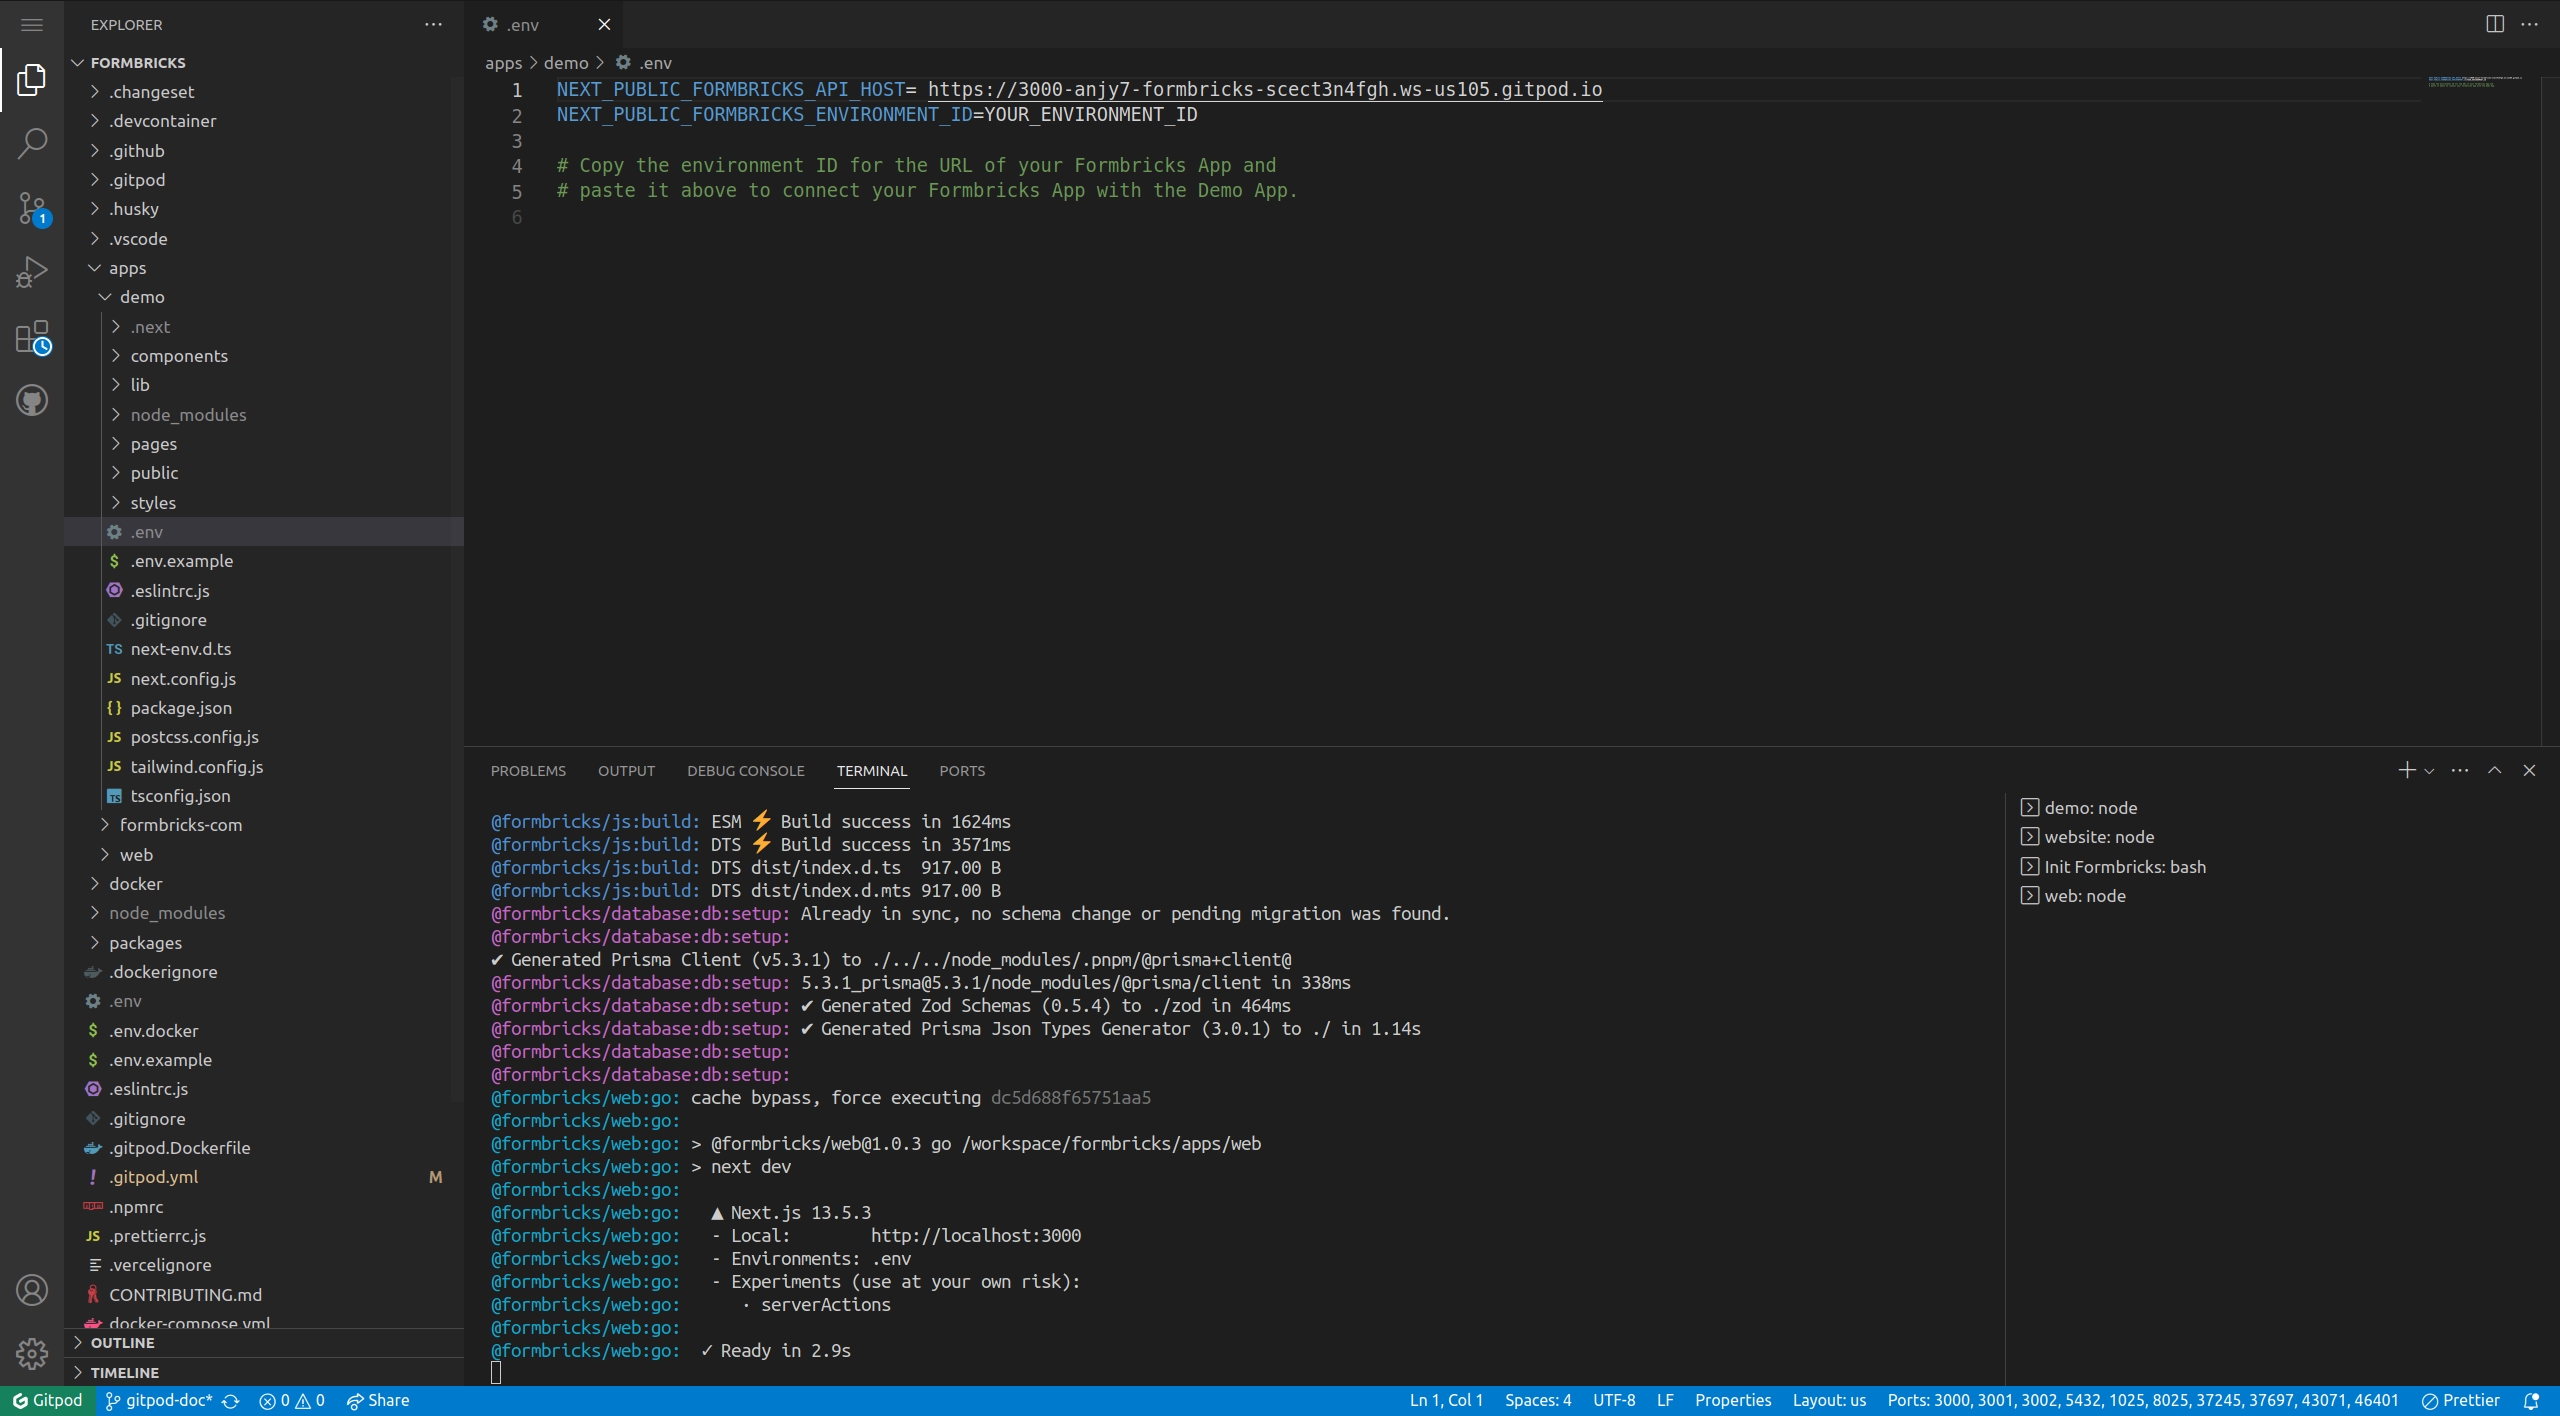
Task: Switch to the PORTS panel tab
Action: (x=962, y=771)
